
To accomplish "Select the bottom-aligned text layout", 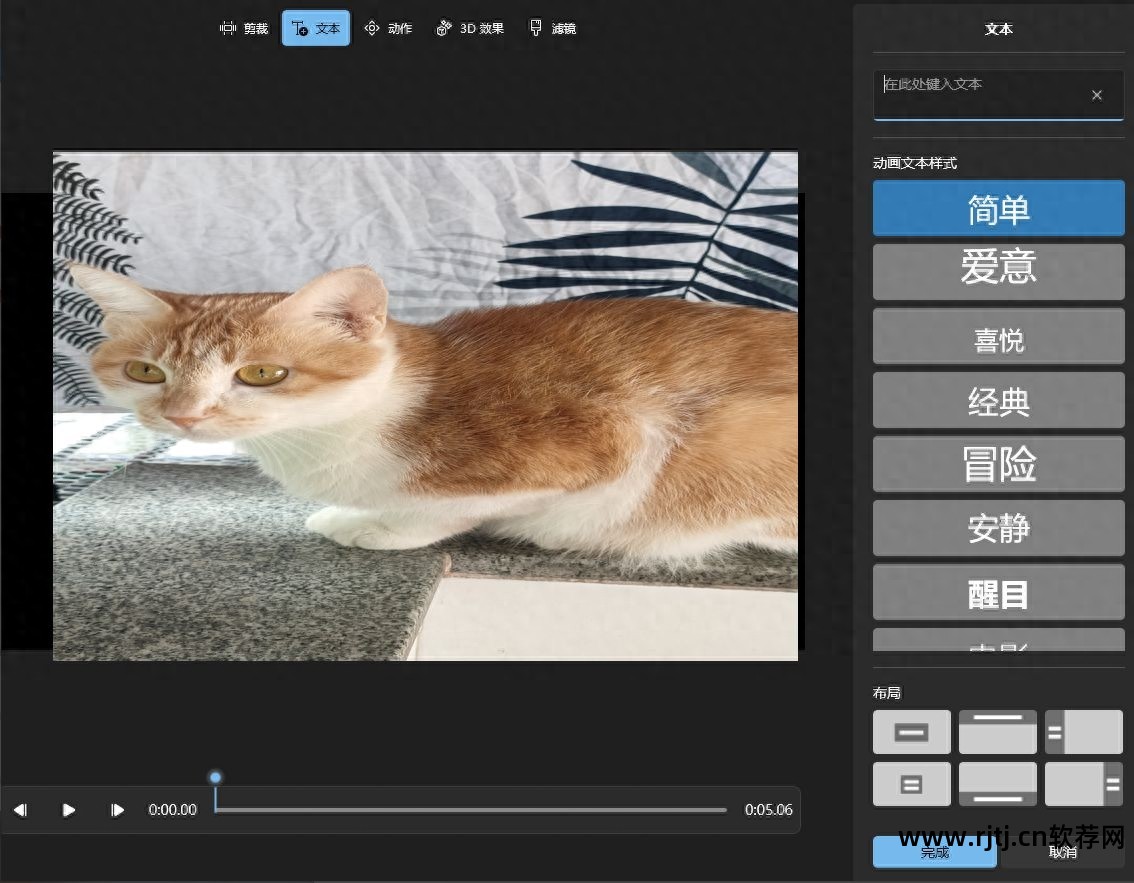I will [998, 784].
